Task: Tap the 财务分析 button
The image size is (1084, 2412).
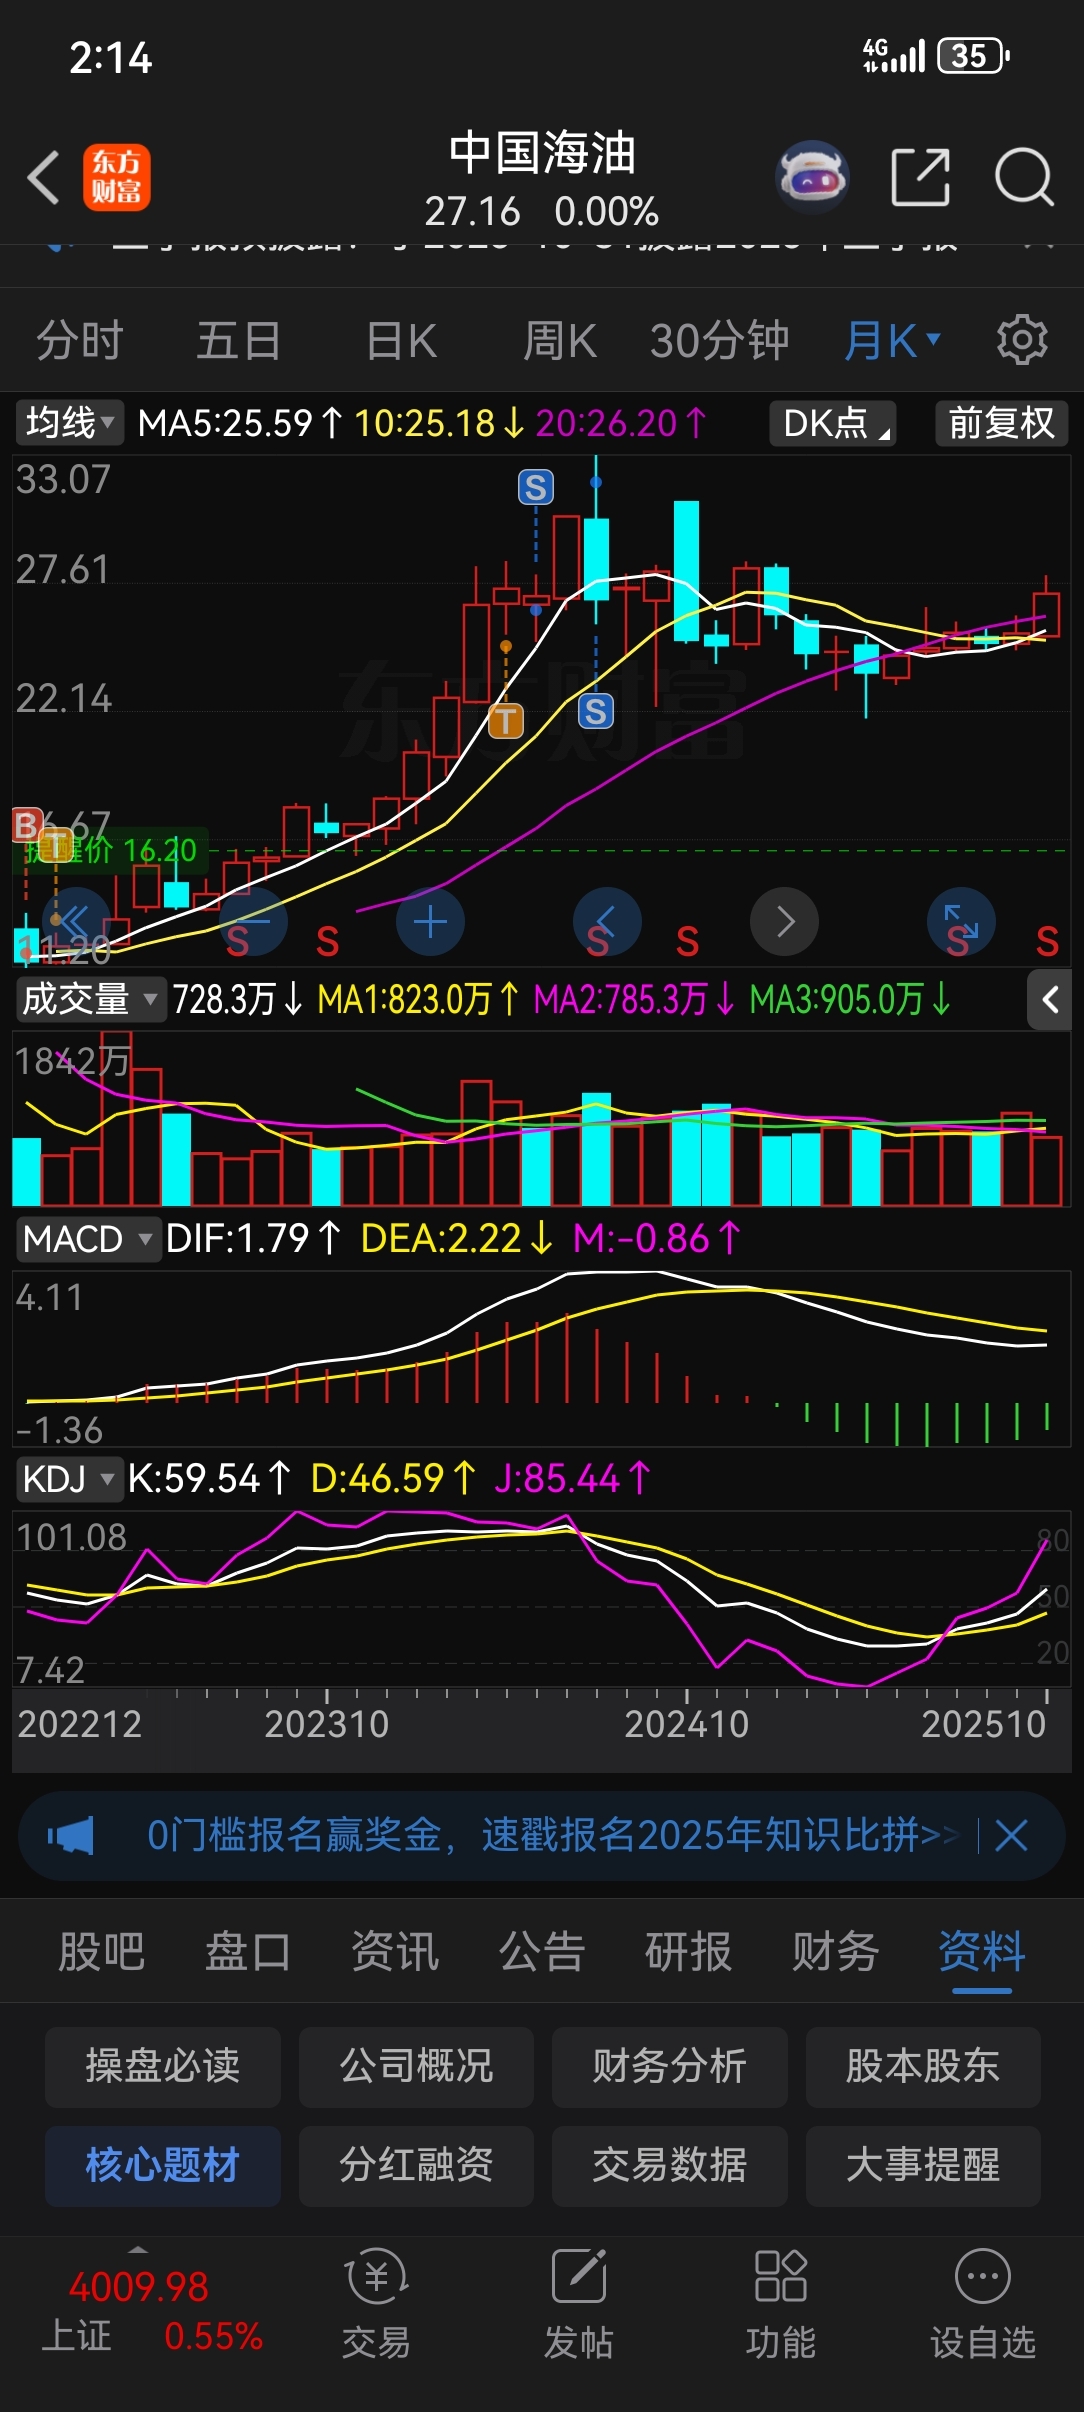Action: (x=670, y=2065)
